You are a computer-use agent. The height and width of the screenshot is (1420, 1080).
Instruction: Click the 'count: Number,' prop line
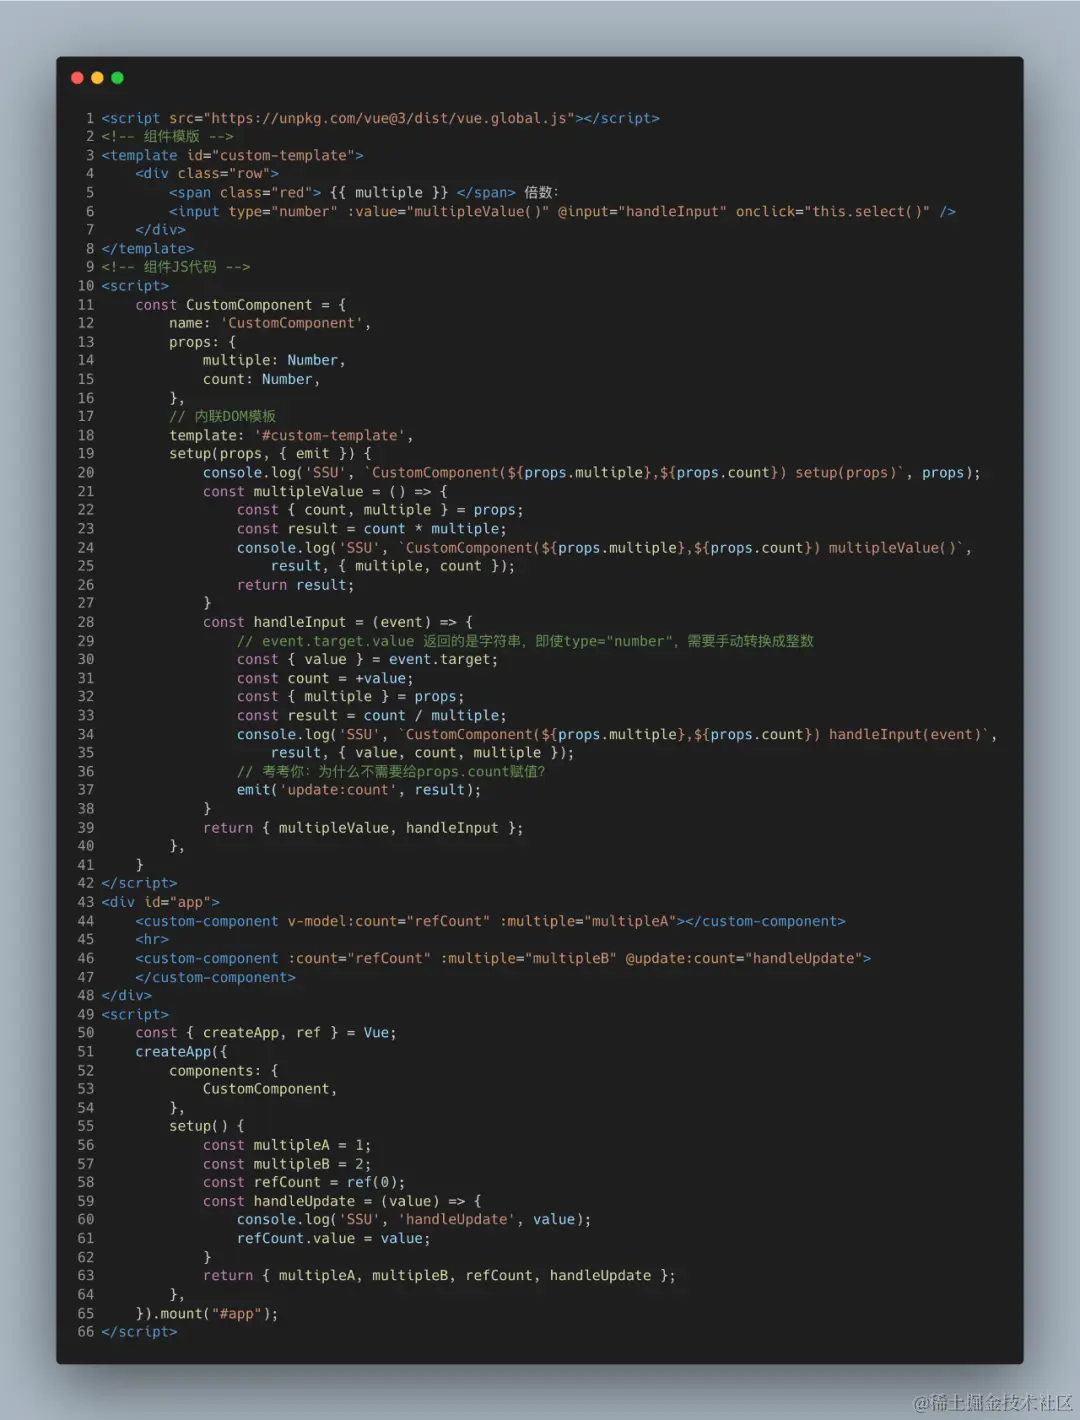pos(261,380)
